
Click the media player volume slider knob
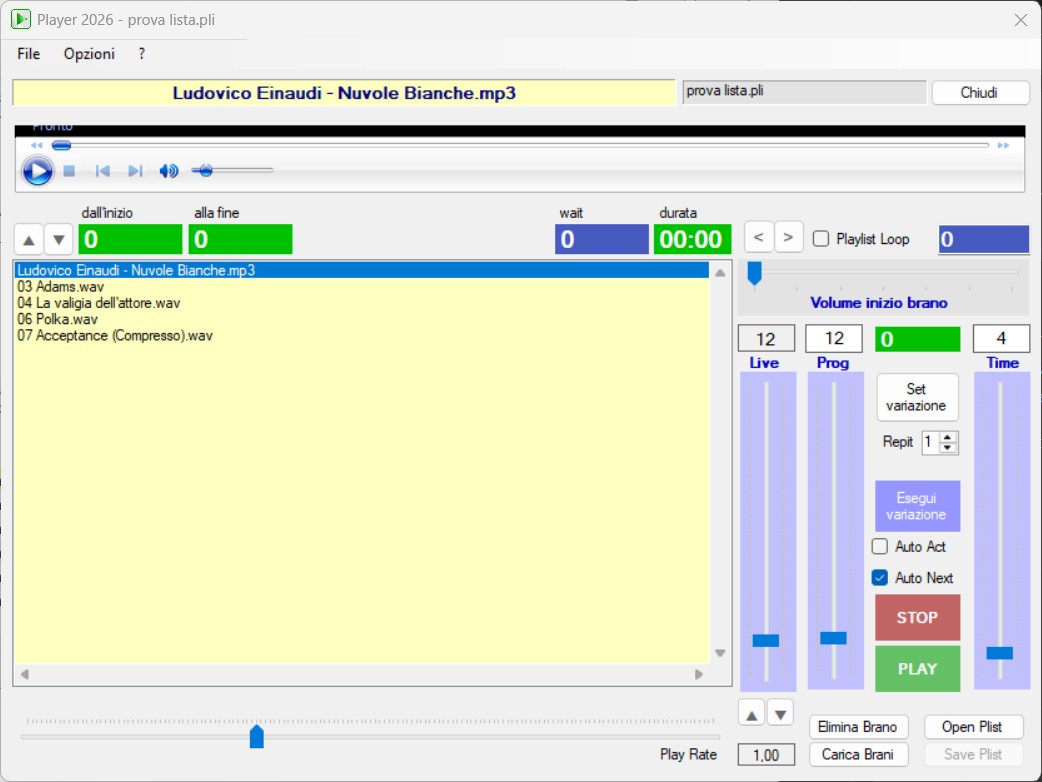pyautogui.click(x=206, y=171)
